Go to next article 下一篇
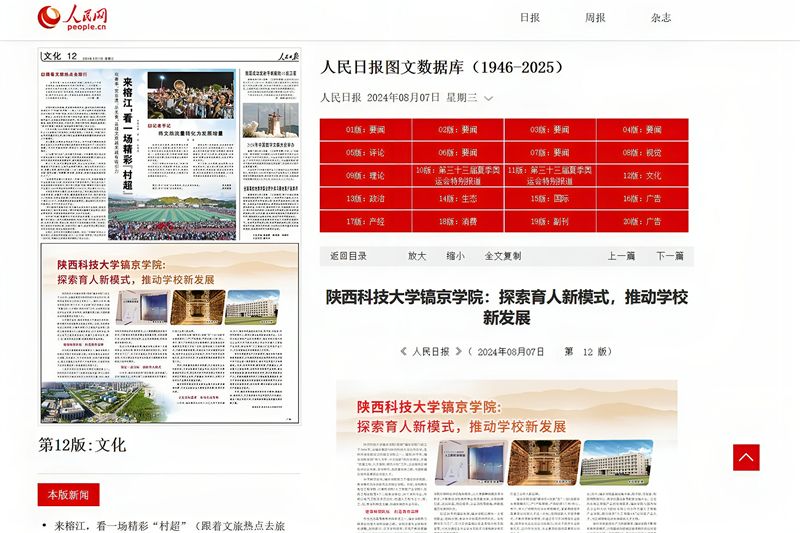The width and height of the screenshot is (800, 533). (x=670, y=256)
